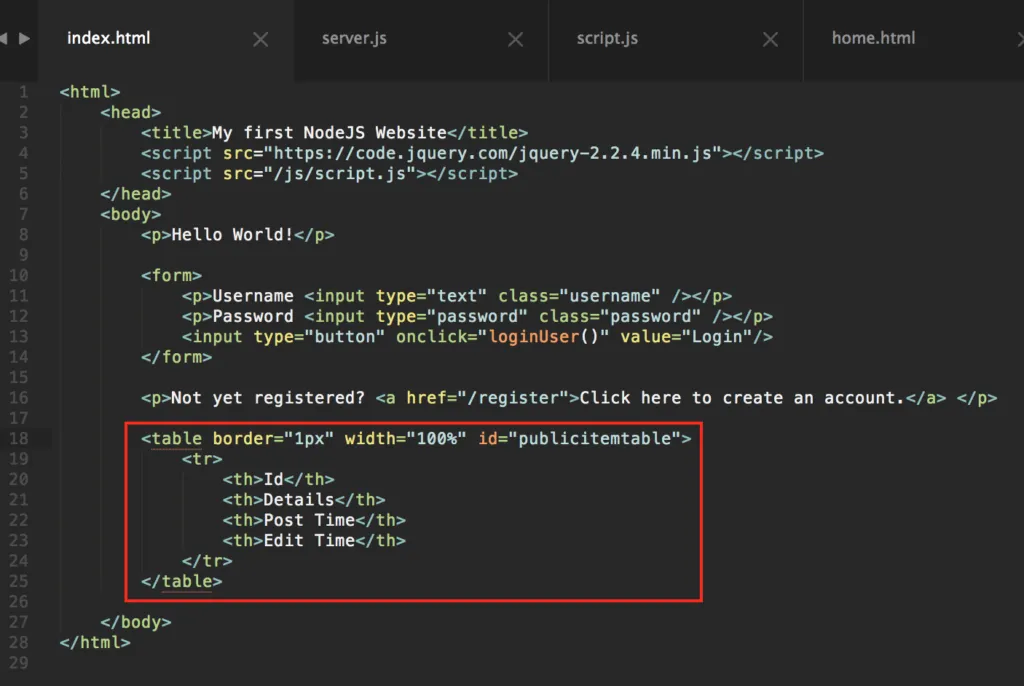
Task: Click the <table opening tag on line 18
Action: pyautogui.click(x=172, y=438)
